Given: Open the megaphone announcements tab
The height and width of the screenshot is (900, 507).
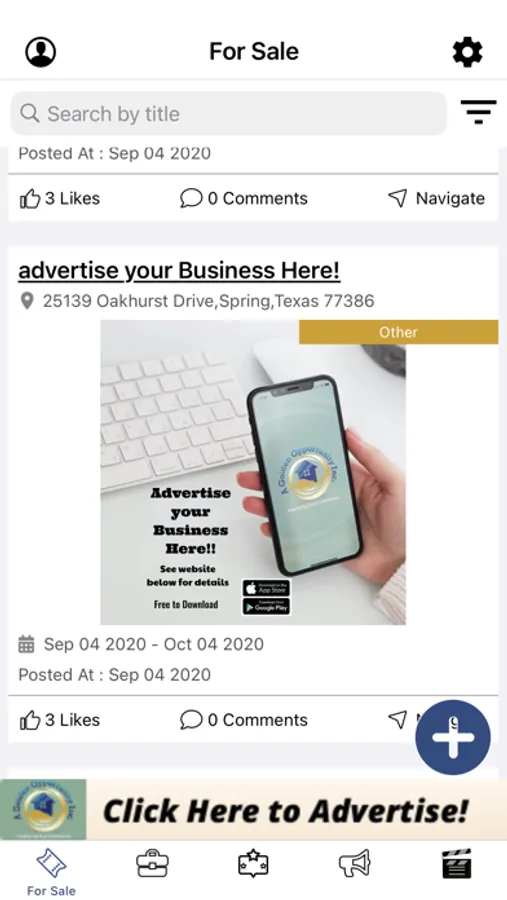Looking at the screenshot, I should (354, 864).
